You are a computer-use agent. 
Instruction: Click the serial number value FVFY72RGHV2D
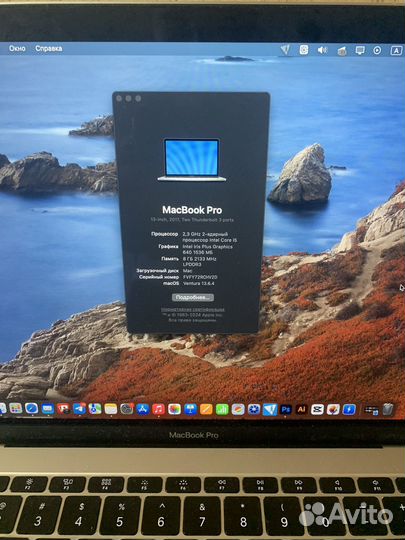coord(200,277)
